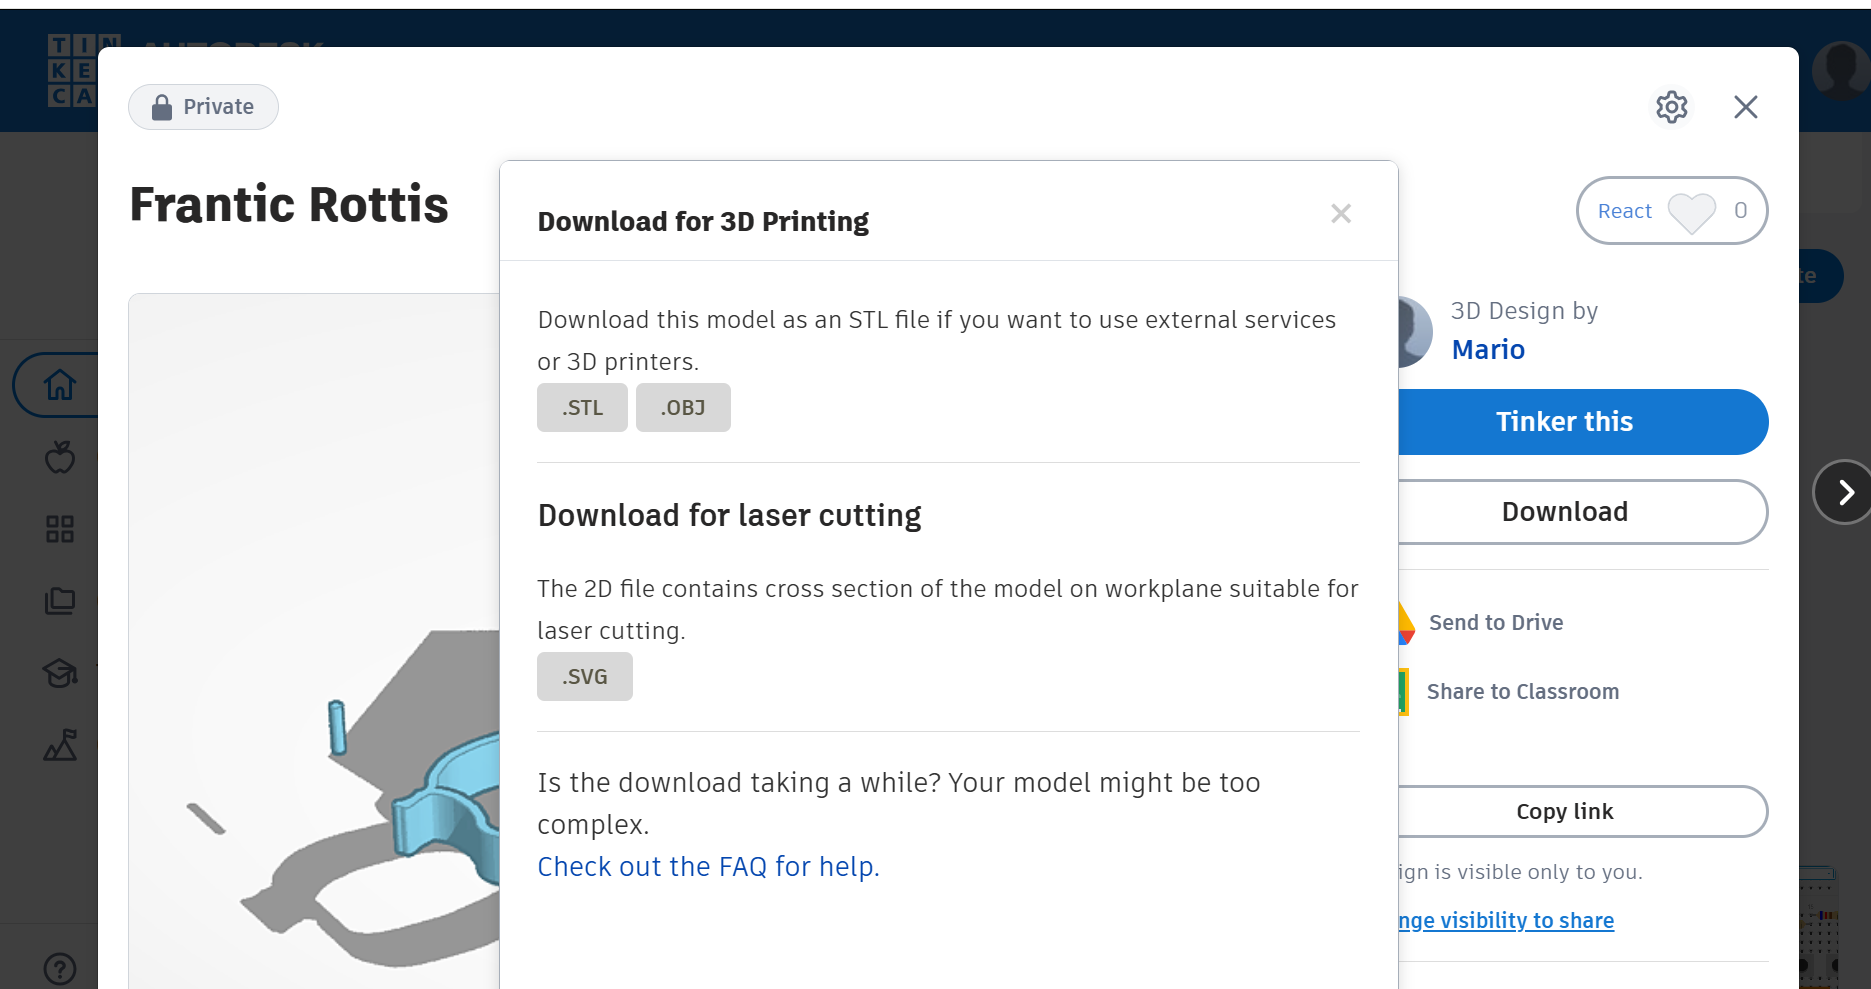Image resolution: width=1871 pixels, height=989 pixels.
Task: Open the collections folder sidebar icon
Action: 60,601
